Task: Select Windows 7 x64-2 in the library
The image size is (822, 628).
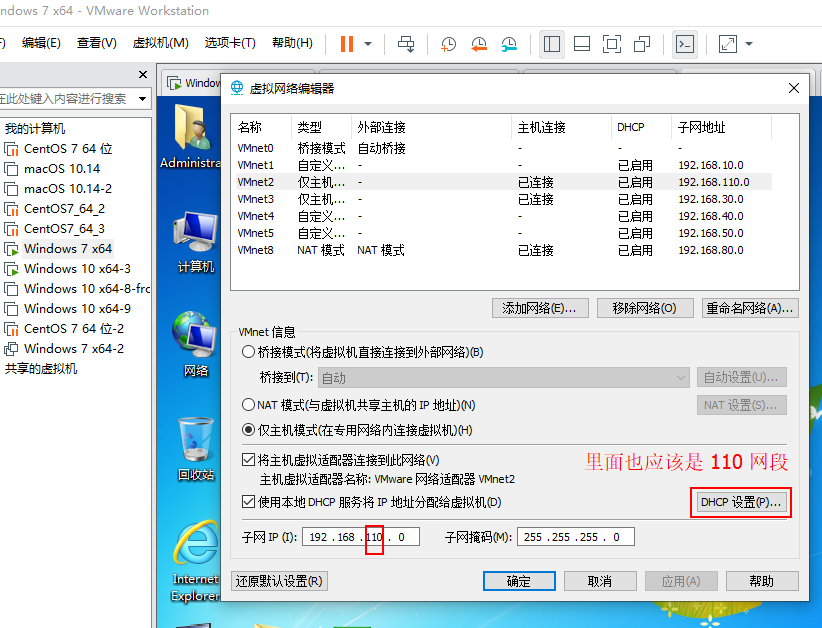Action: point(73,349)
